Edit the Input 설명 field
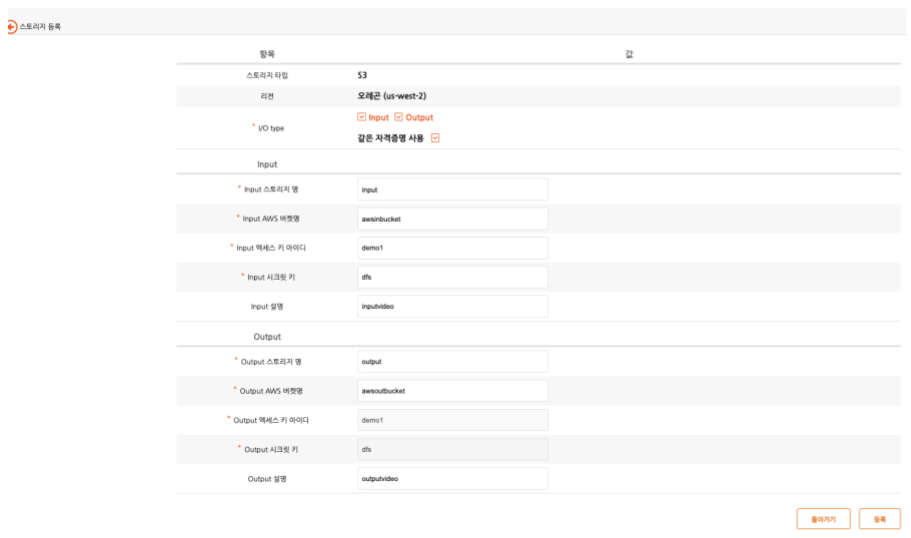Image resolution: width=911 pixels, height=538 pixels. tap(452, 306)
